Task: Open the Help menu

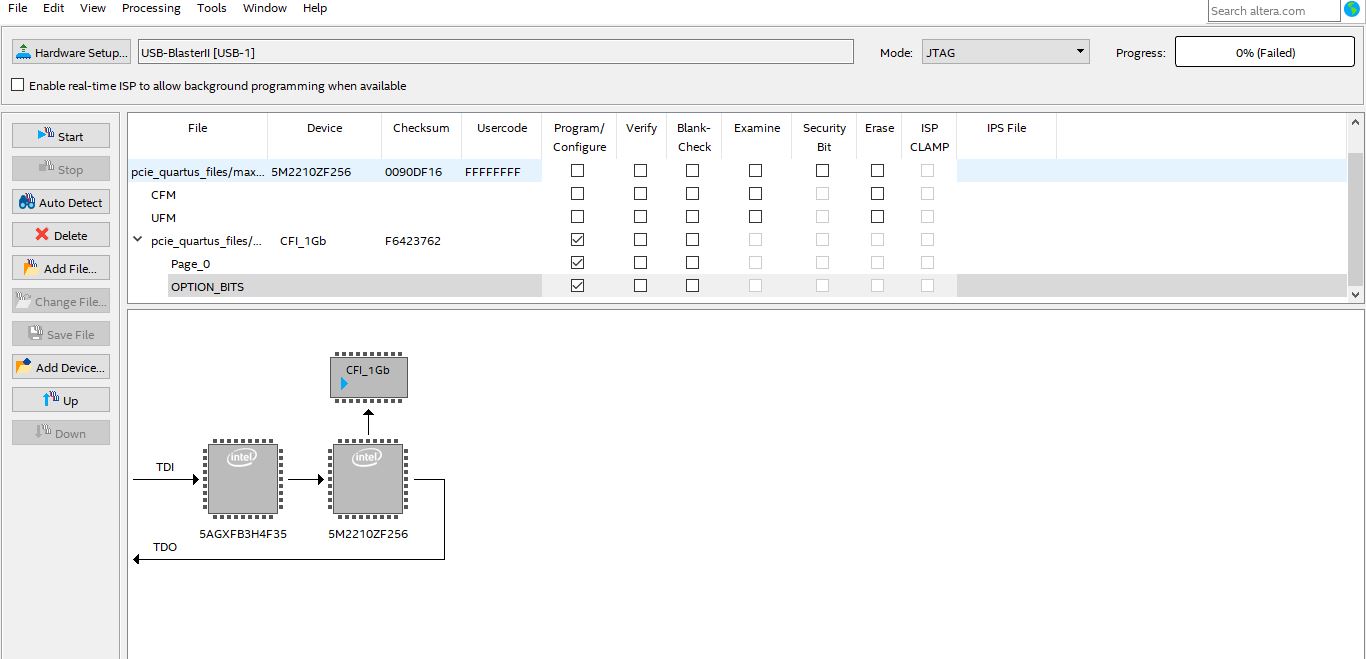Action: click(315, 8)
